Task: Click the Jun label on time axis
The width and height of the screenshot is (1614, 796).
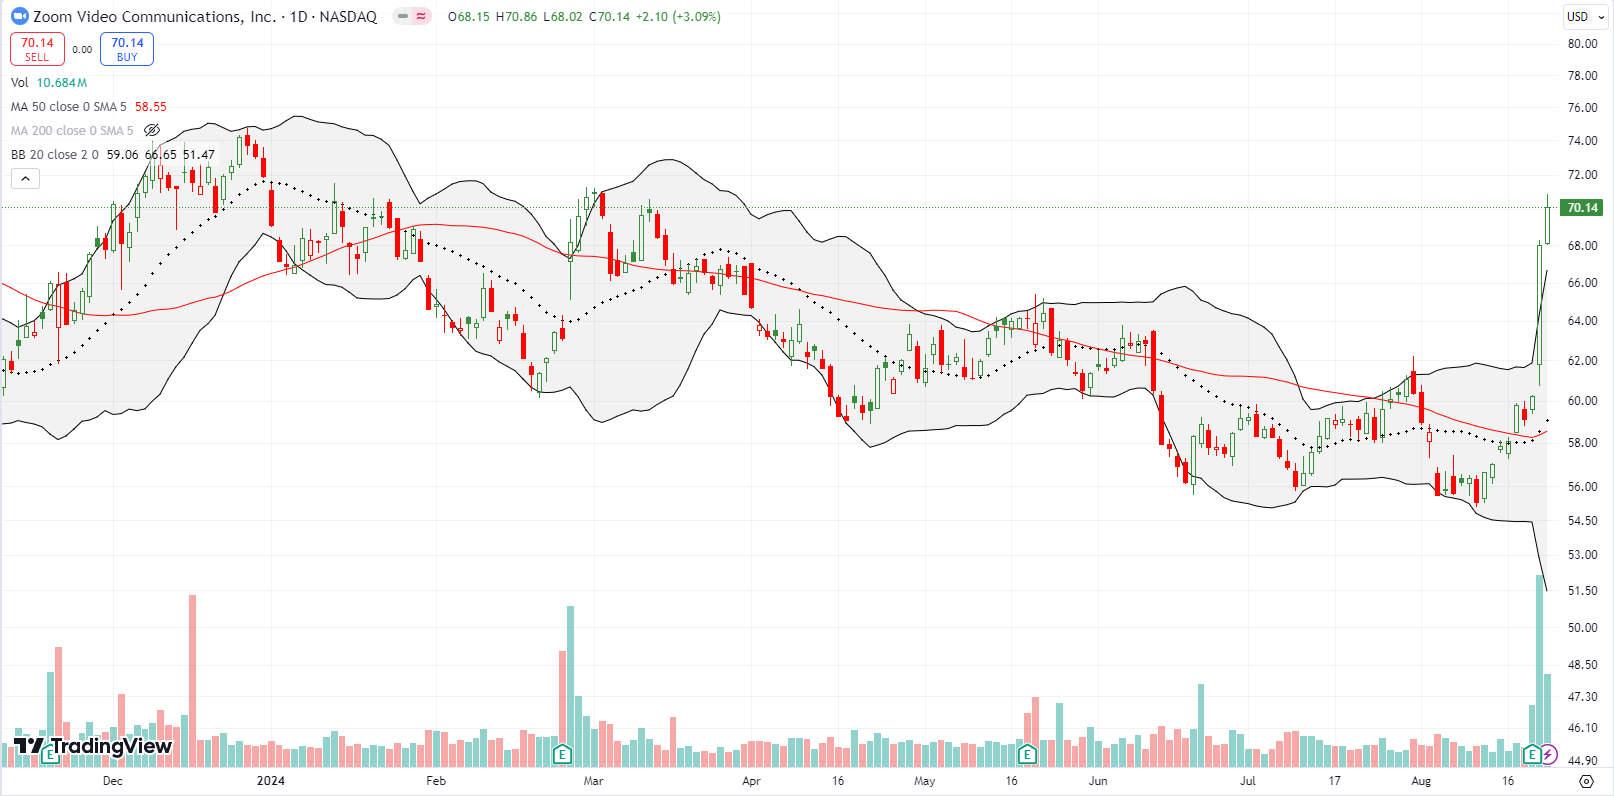Action: 1098,781
